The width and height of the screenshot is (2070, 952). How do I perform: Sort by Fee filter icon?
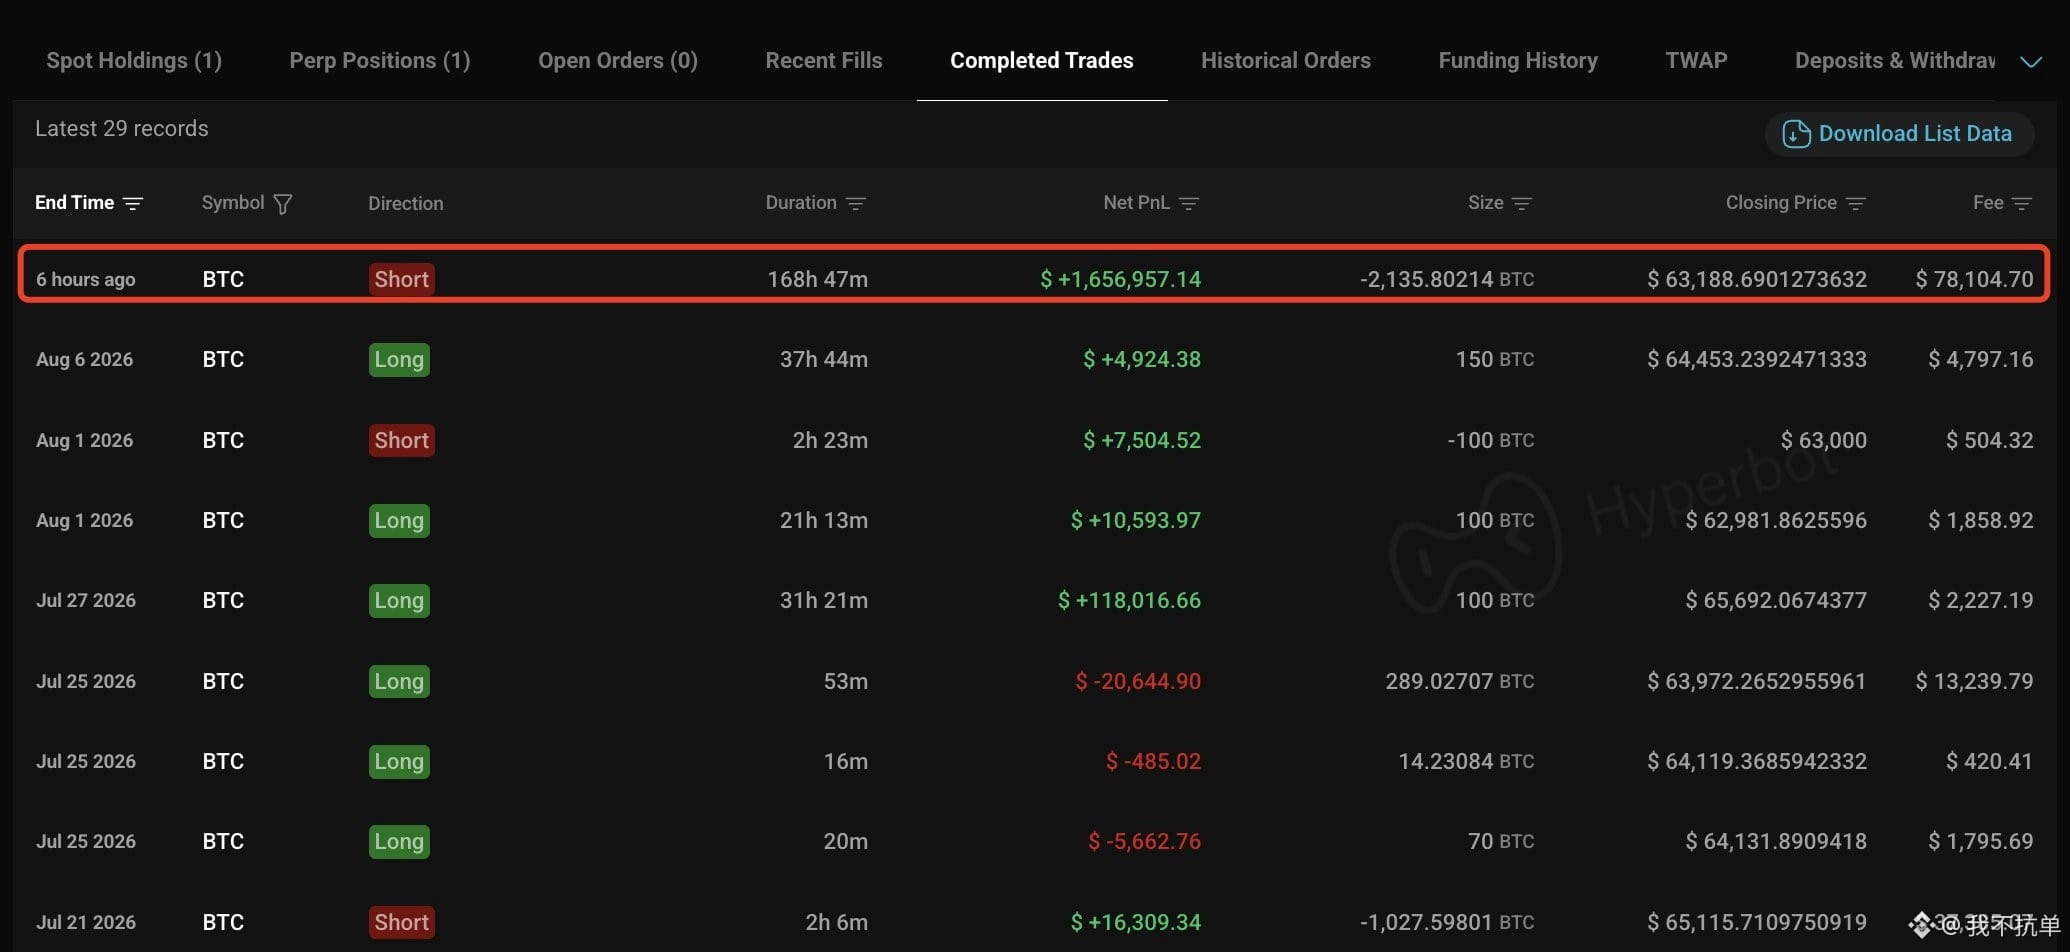click(x=2021, y=204)
